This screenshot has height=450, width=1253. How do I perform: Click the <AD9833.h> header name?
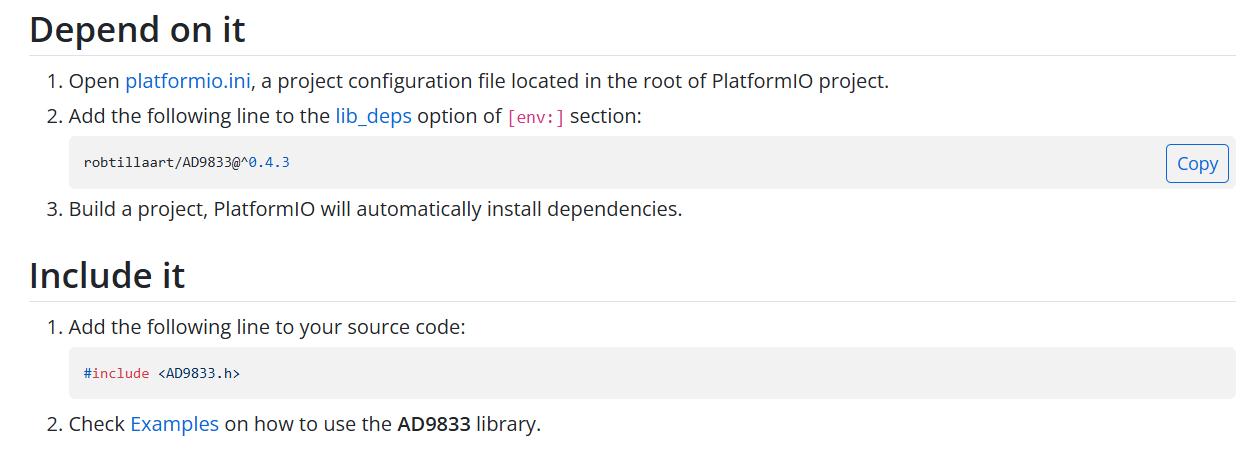[198, 373]
